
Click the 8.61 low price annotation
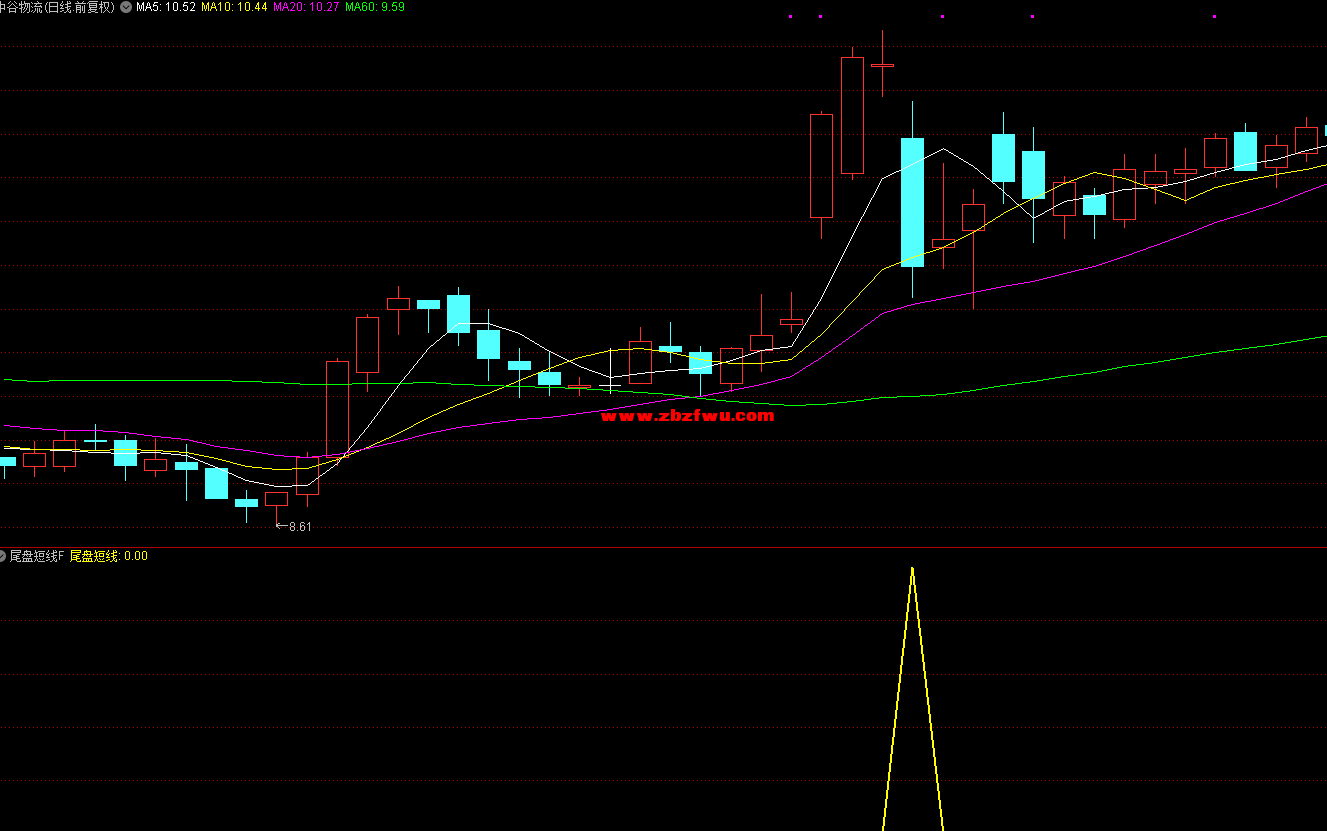pos(294,527)
